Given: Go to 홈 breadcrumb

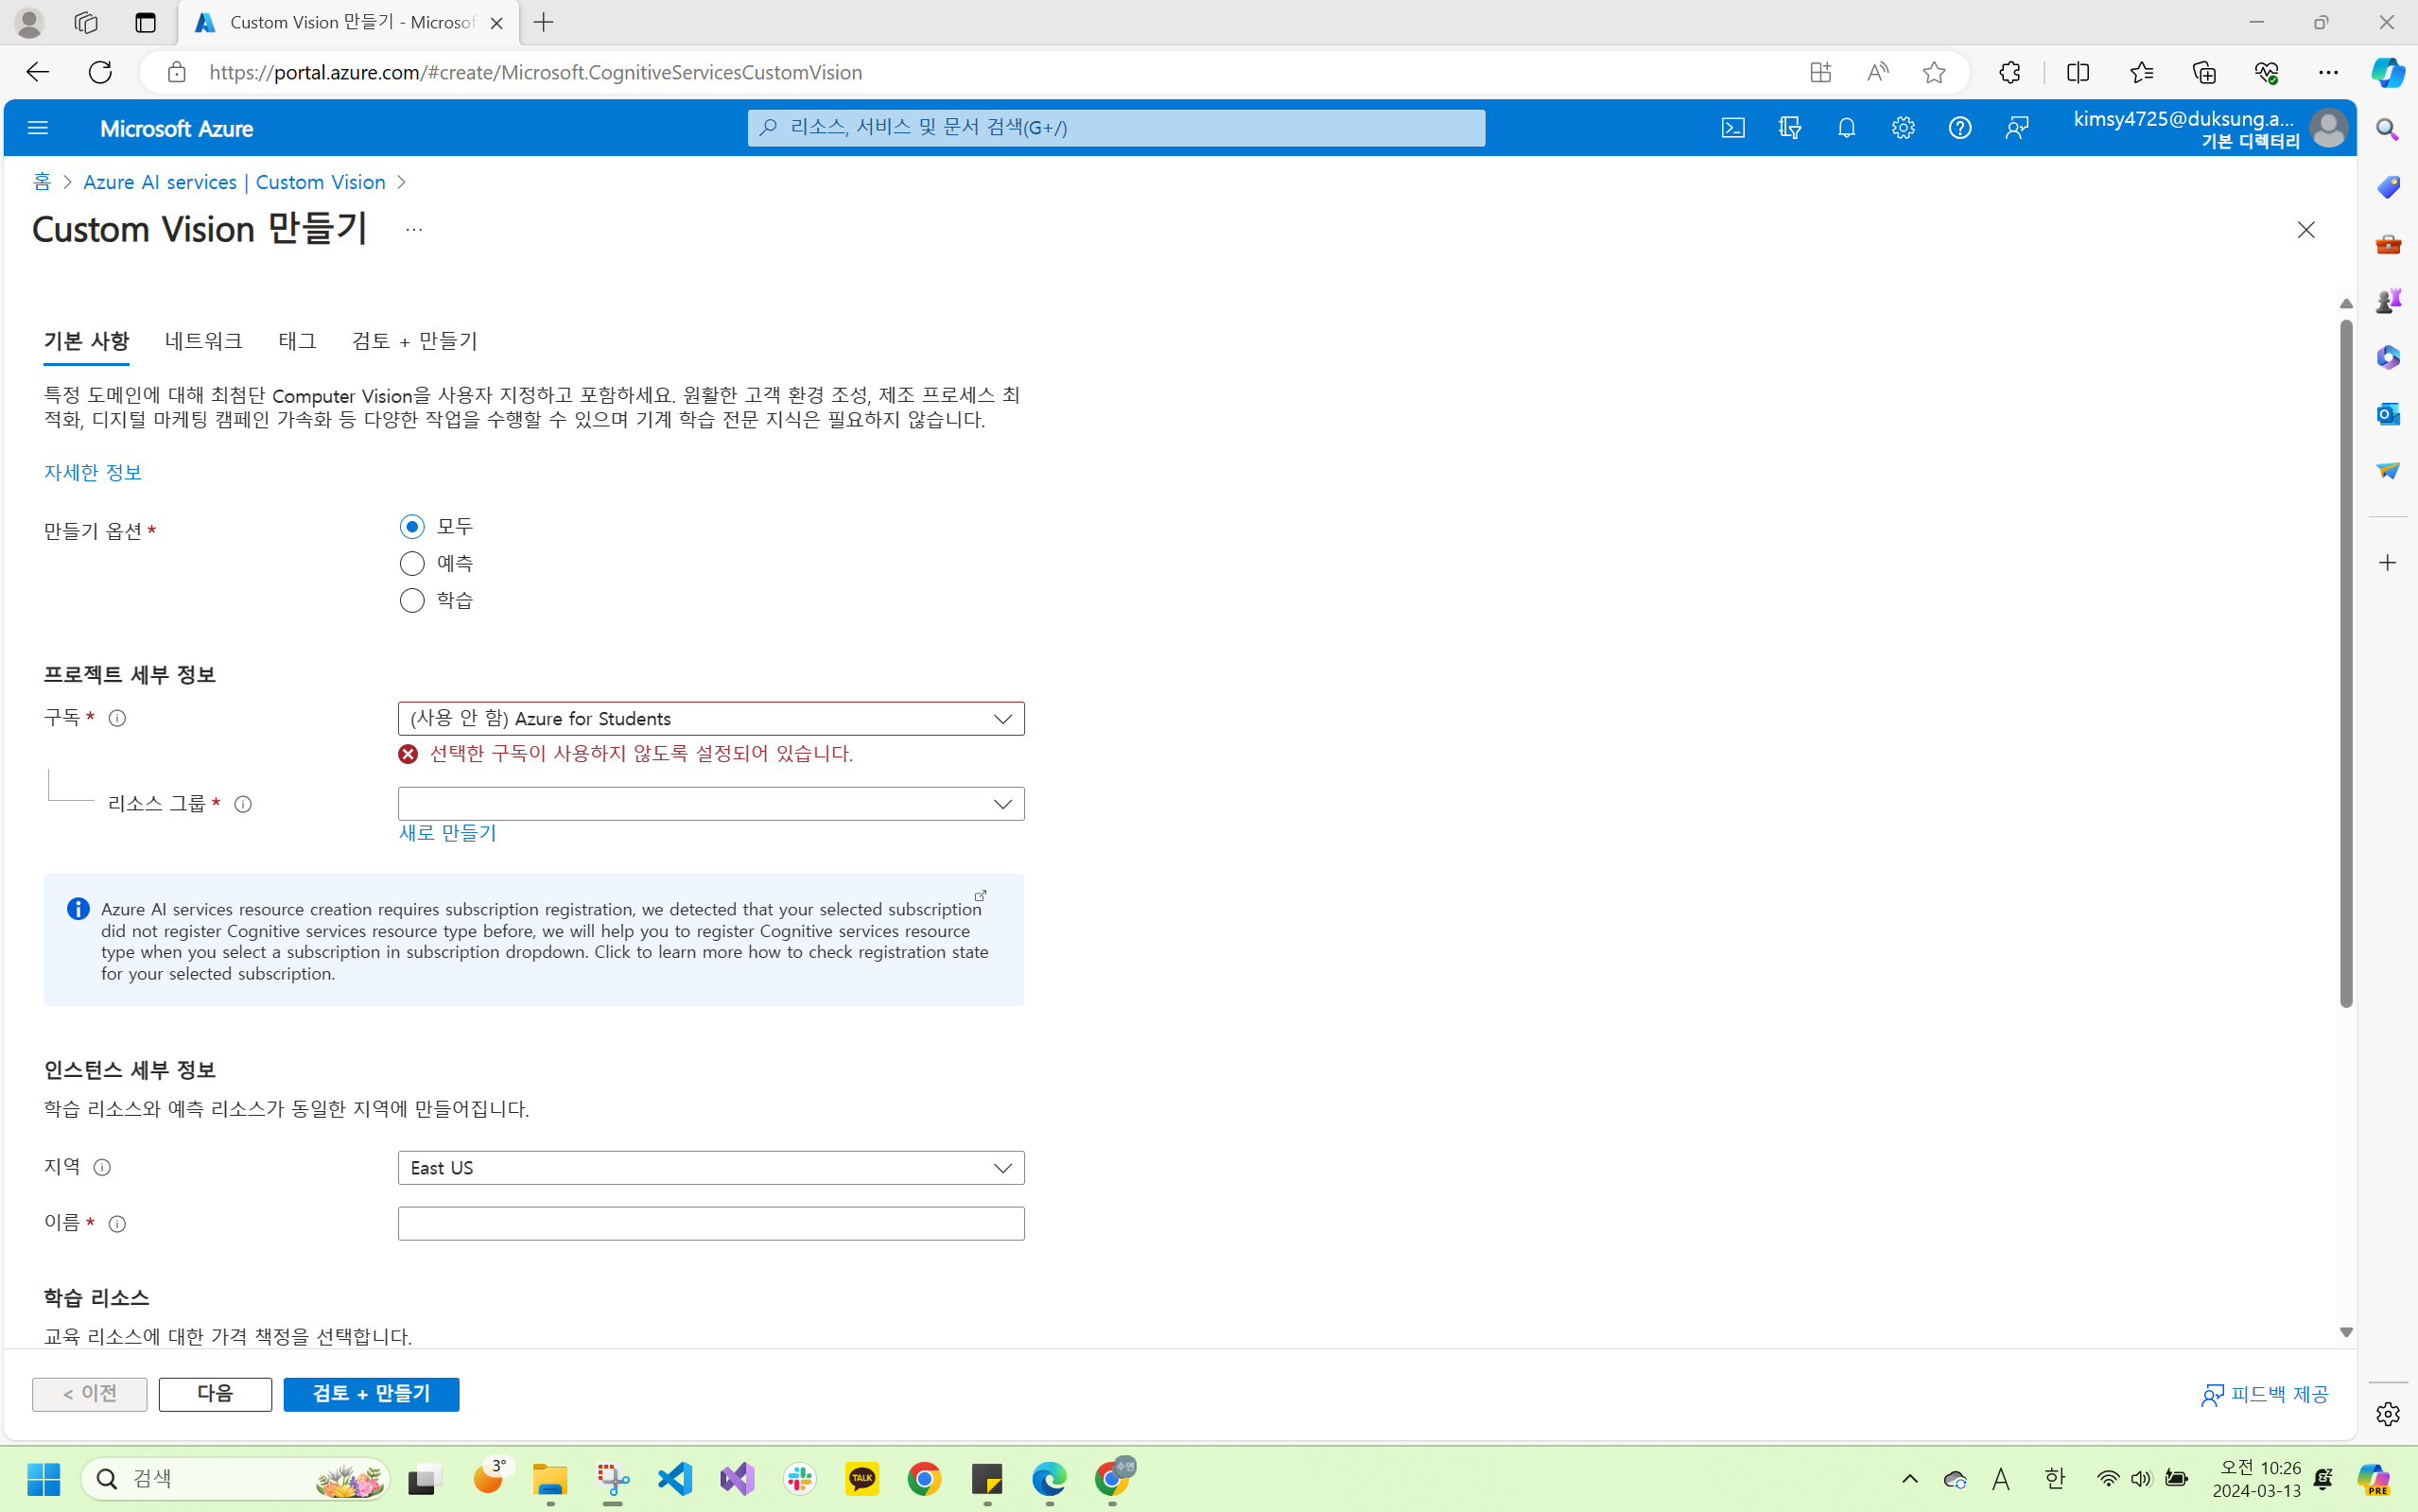Looking at the screenshot, I should click(42, 182).
